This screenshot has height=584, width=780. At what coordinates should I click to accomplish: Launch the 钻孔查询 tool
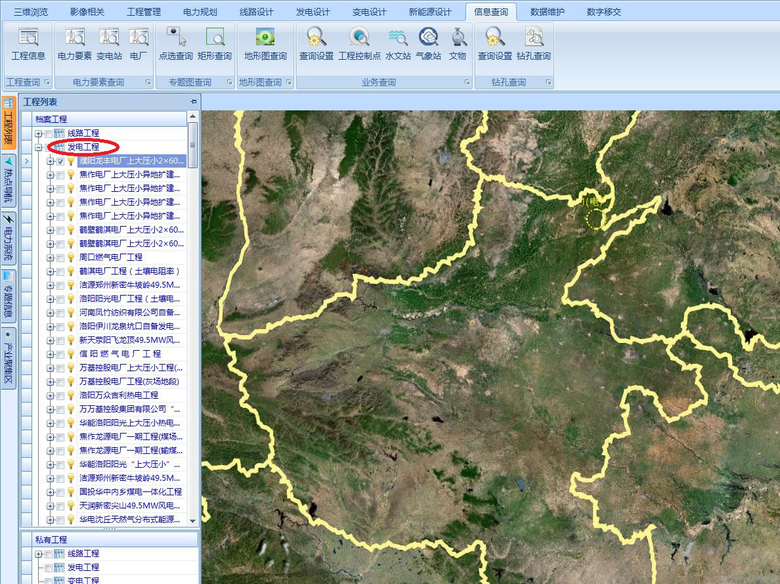coord(534,45)
